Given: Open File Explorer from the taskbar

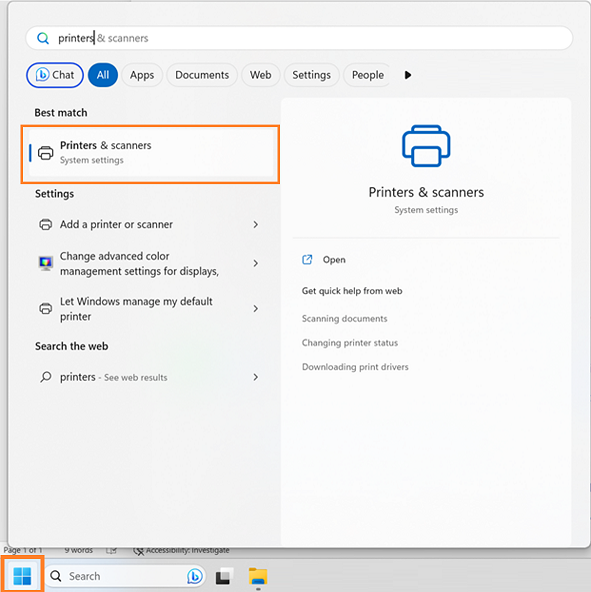Looking at the screenshot, I should coord(258,577).
